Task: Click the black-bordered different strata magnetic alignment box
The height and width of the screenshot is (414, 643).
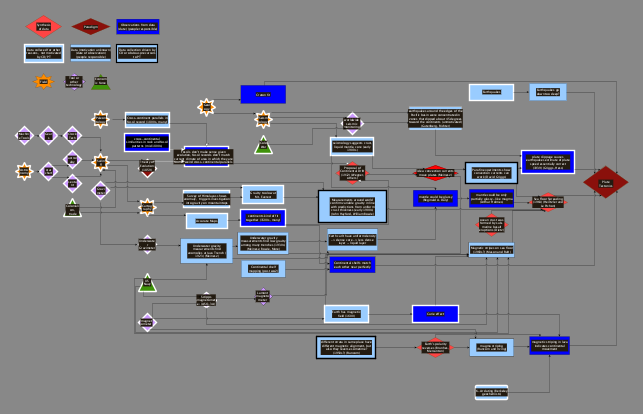Action: pos(346,348)
